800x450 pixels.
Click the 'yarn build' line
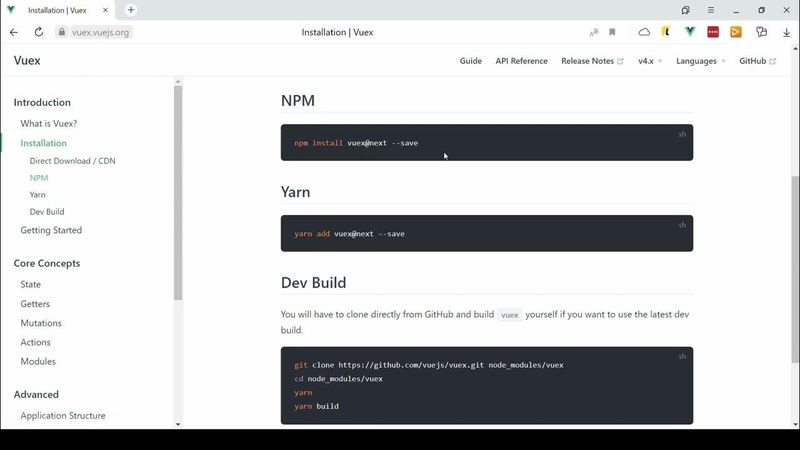[x=316, y=406]
